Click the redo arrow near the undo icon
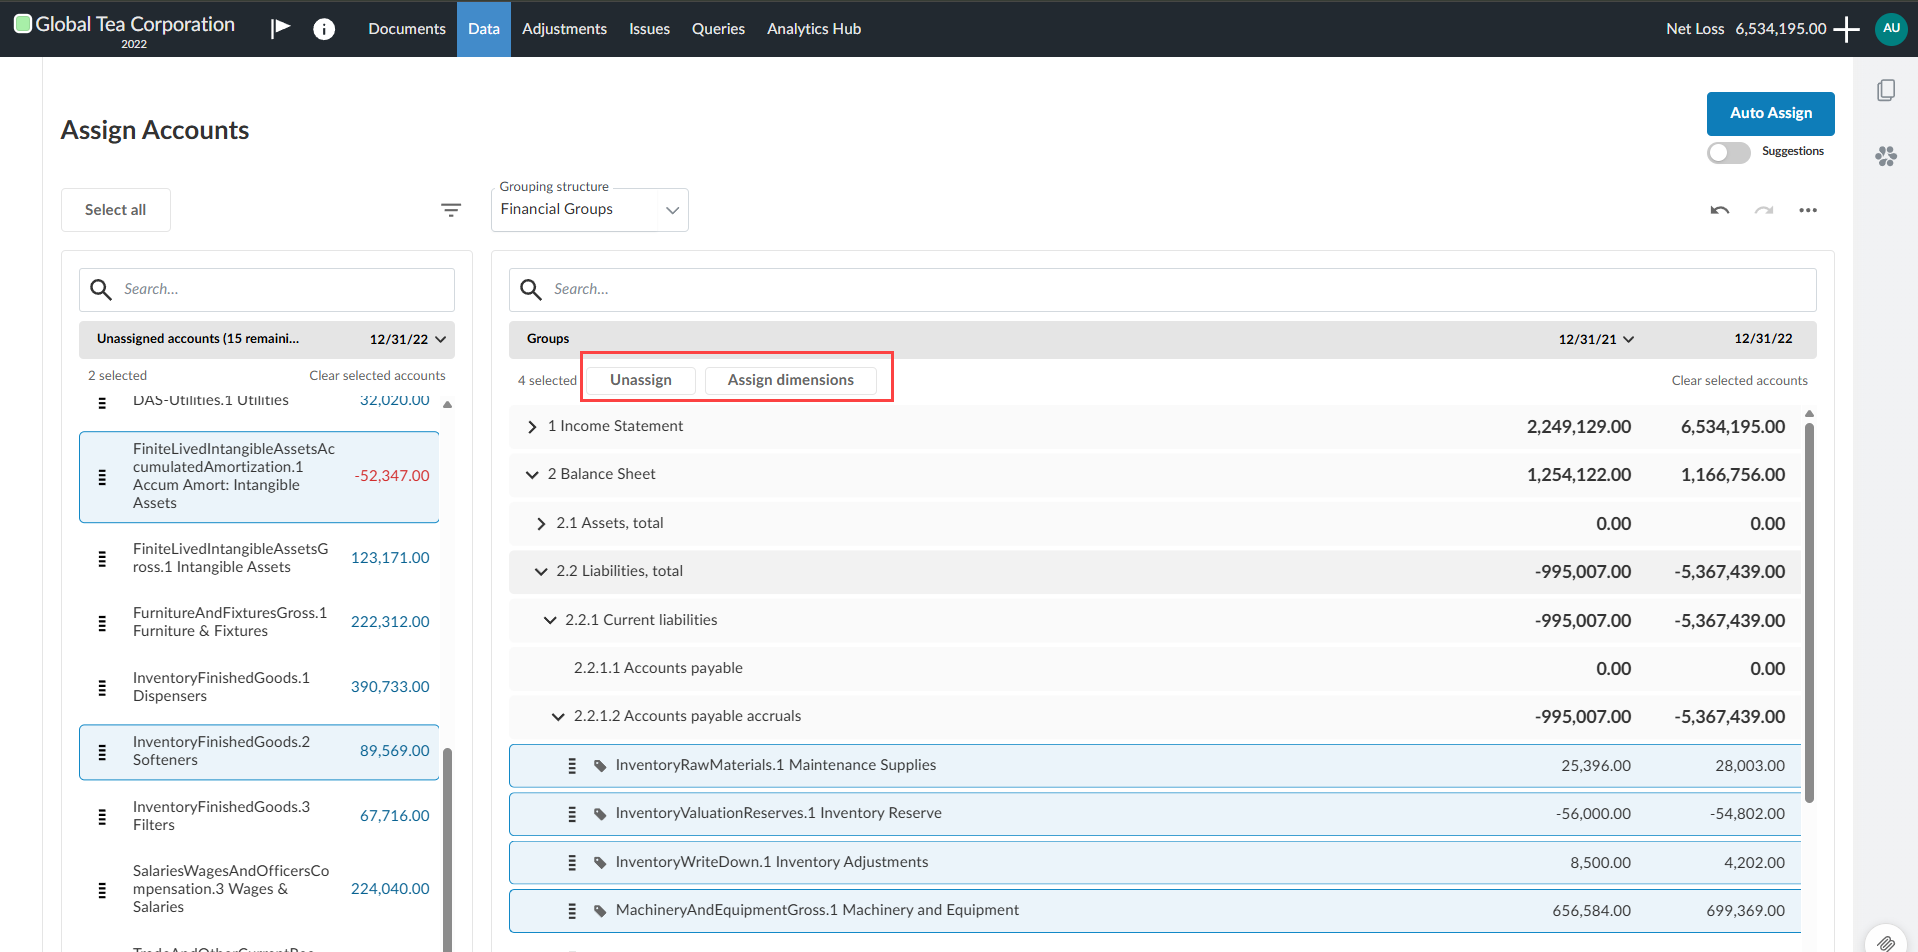Viewport: 1918px width, 952px height. click(x=1763, y=210)
